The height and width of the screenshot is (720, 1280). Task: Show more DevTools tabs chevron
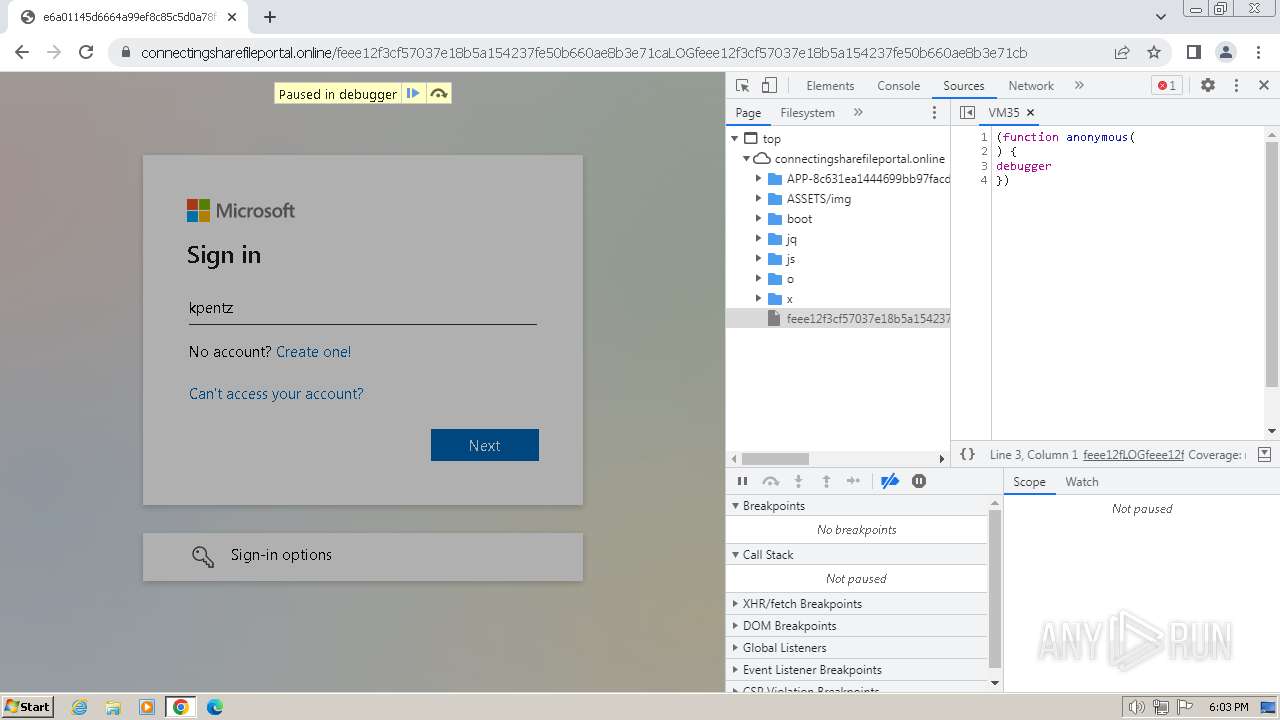point(1079,85)
